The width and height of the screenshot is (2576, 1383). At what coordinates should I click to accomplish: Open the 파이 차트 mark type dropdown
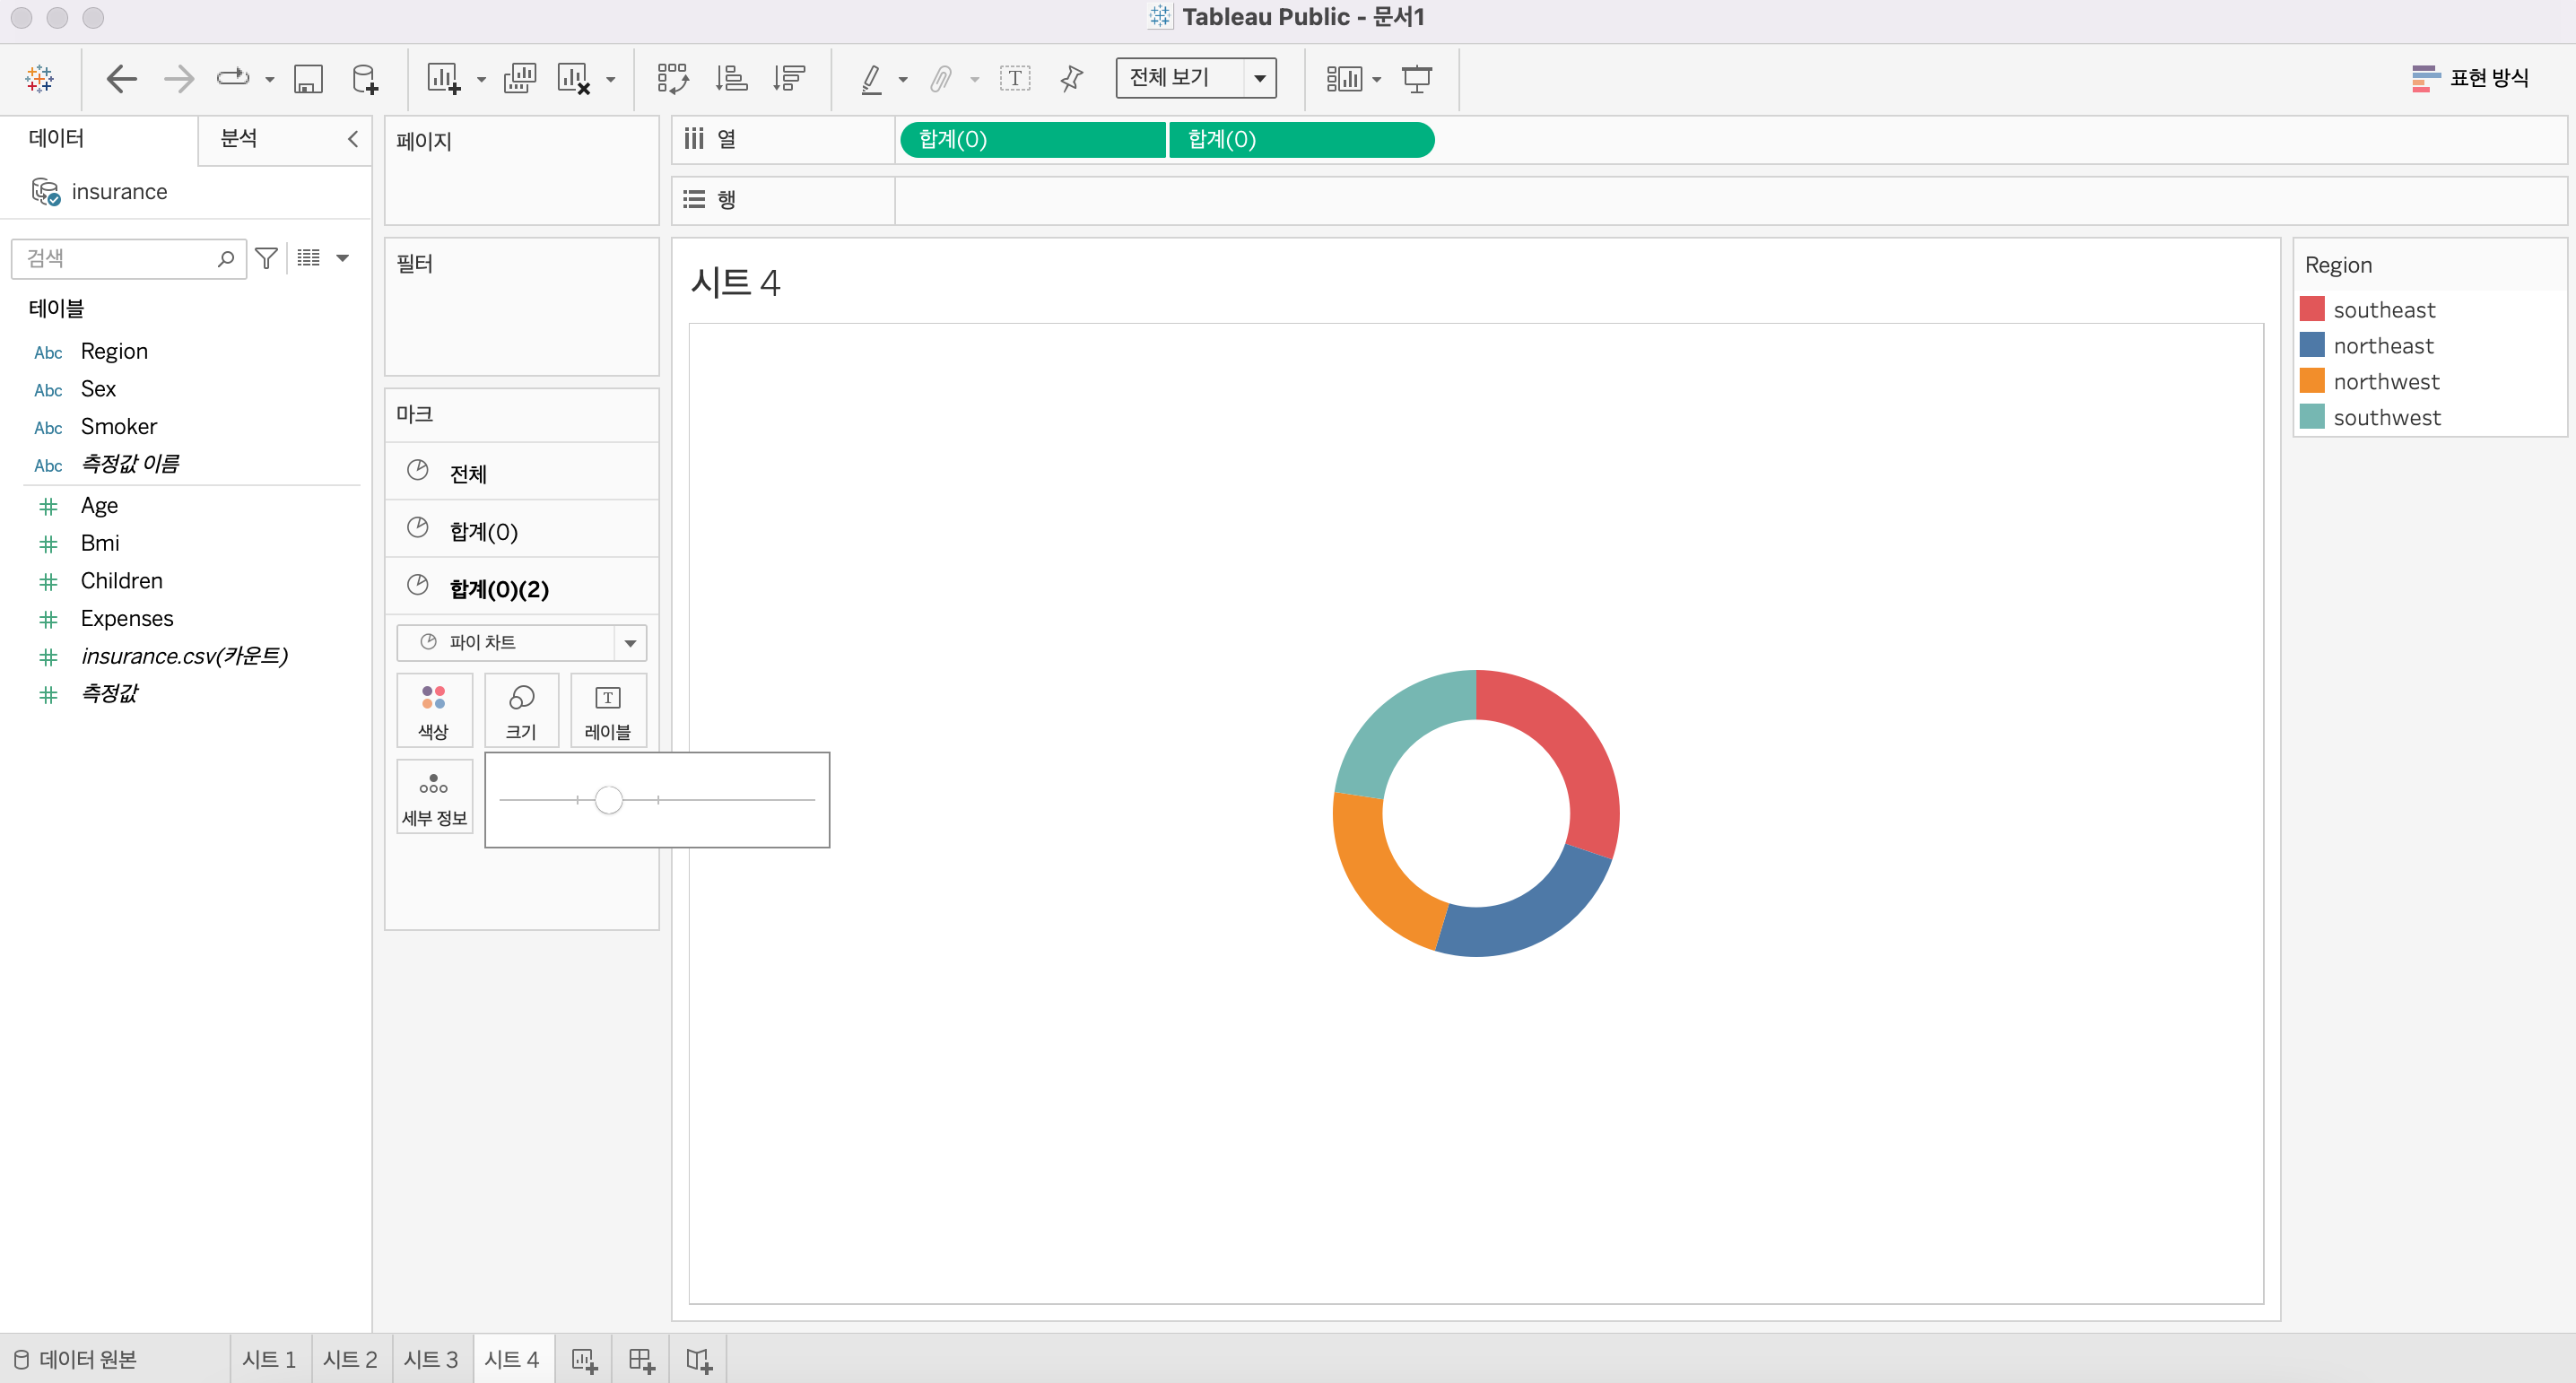[x=630, y=642]
